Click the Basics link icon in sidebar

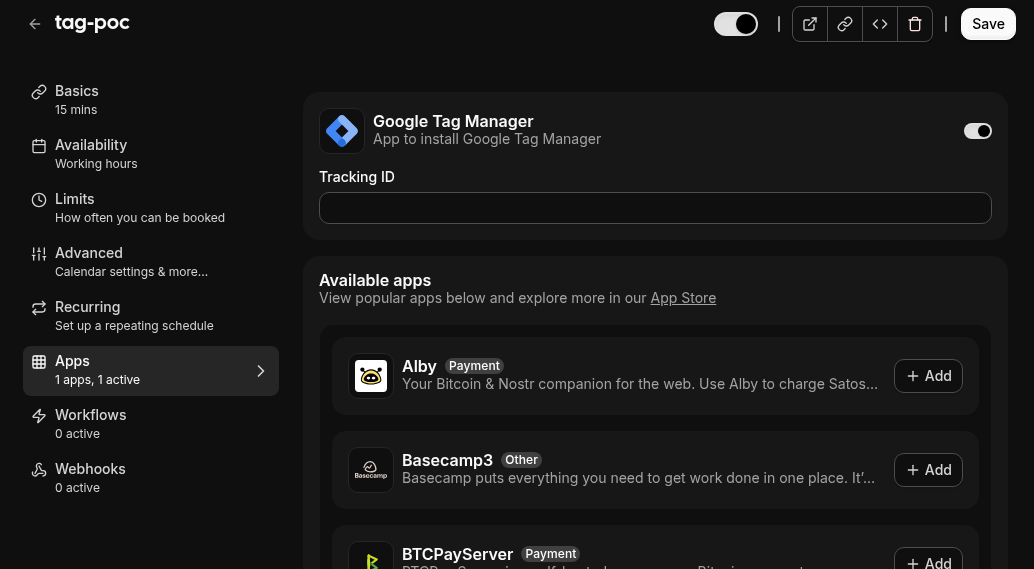click(39, 92)
